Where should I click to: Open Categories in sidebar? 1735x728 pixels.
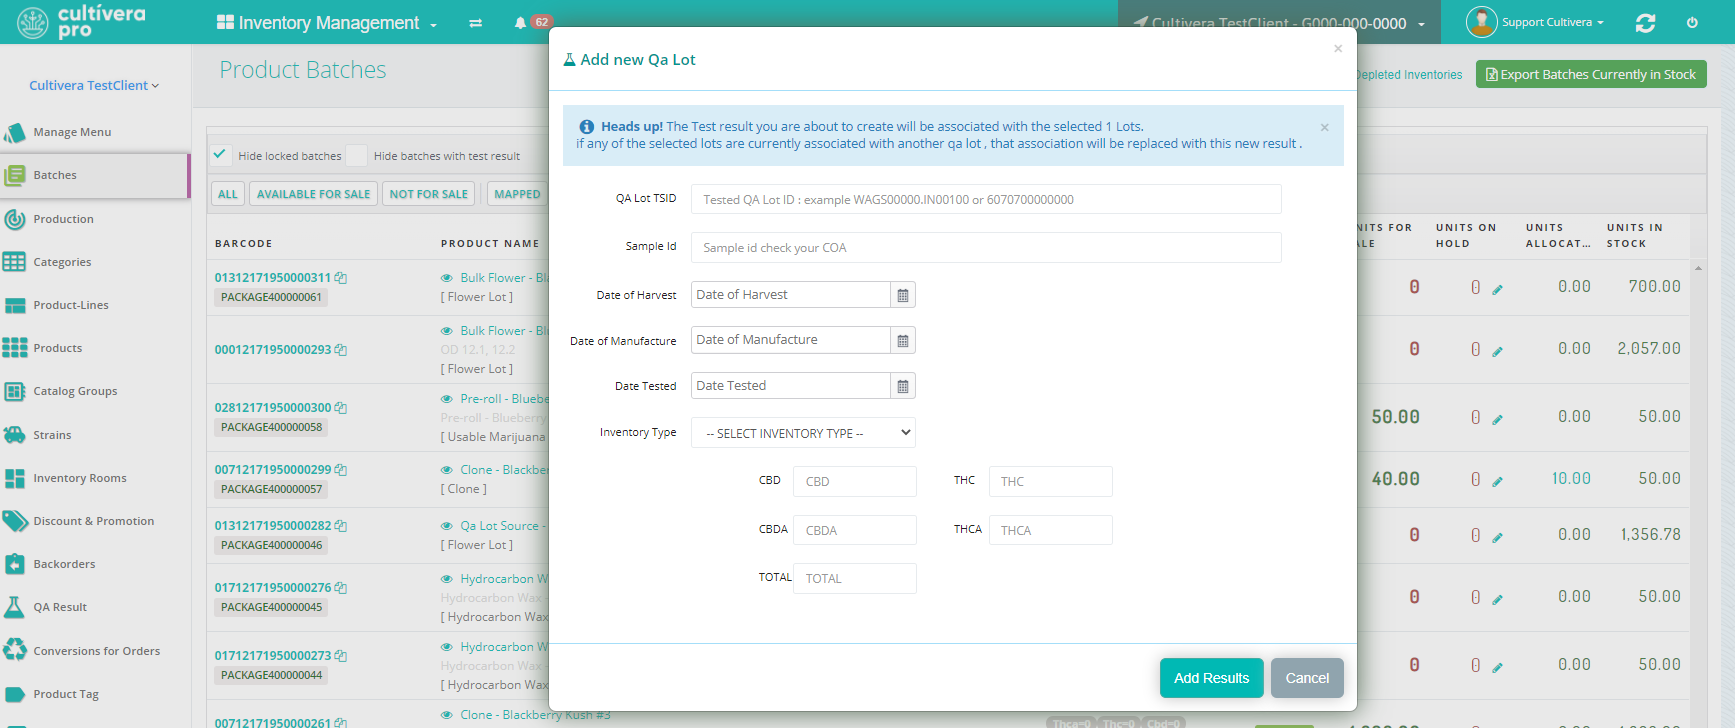click(62, 262)
